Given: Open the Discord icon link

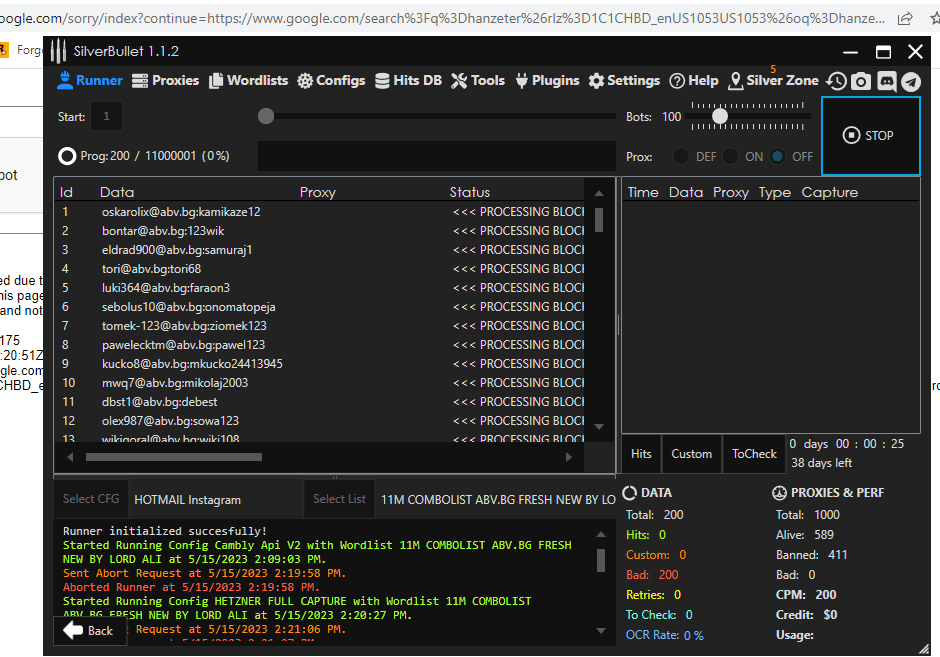Looking at the screenshot, I should click(x=886, y=81).
